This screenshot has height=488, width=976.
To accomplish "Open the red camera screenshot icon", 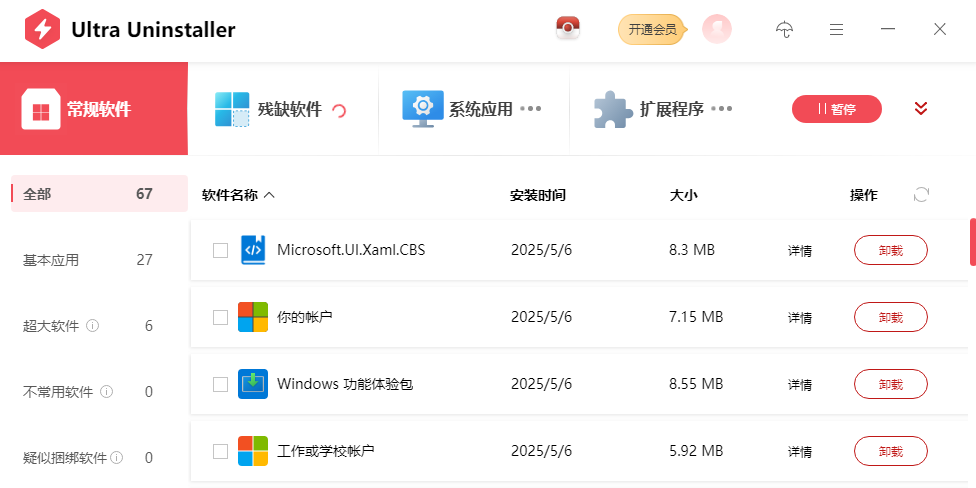I will click(568, 29).
